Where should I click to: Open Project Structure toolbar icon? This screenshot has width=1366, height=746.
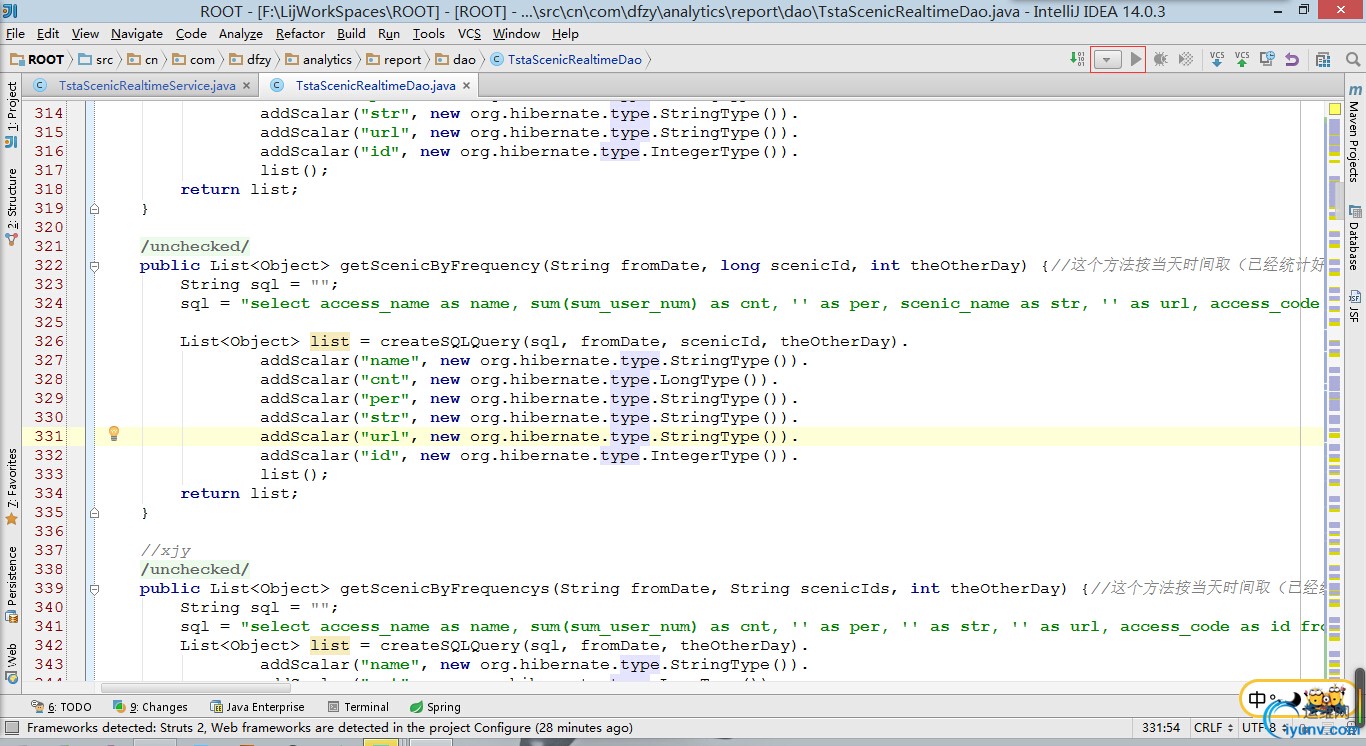pos(1323,60)
